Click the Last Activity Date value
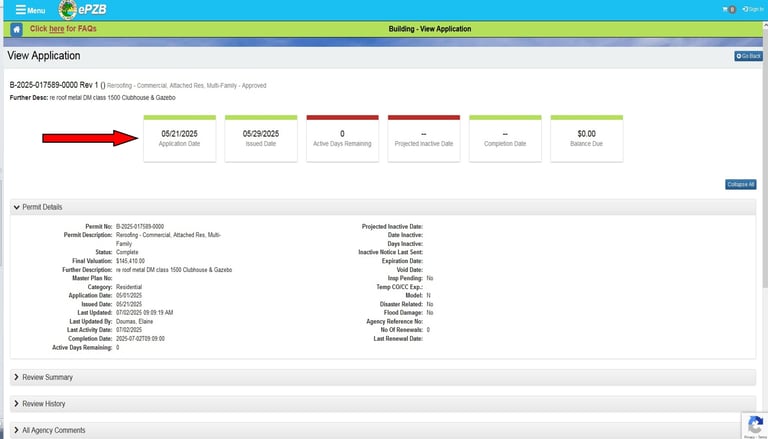Viewport: 768px width, 439px height. (x=129, y=330)
